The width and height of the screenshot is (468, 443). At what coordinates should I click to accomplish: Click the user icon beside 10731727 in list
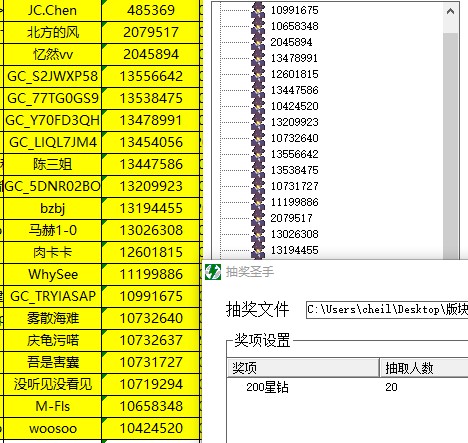pyautogui.click(x=258, y=186)
